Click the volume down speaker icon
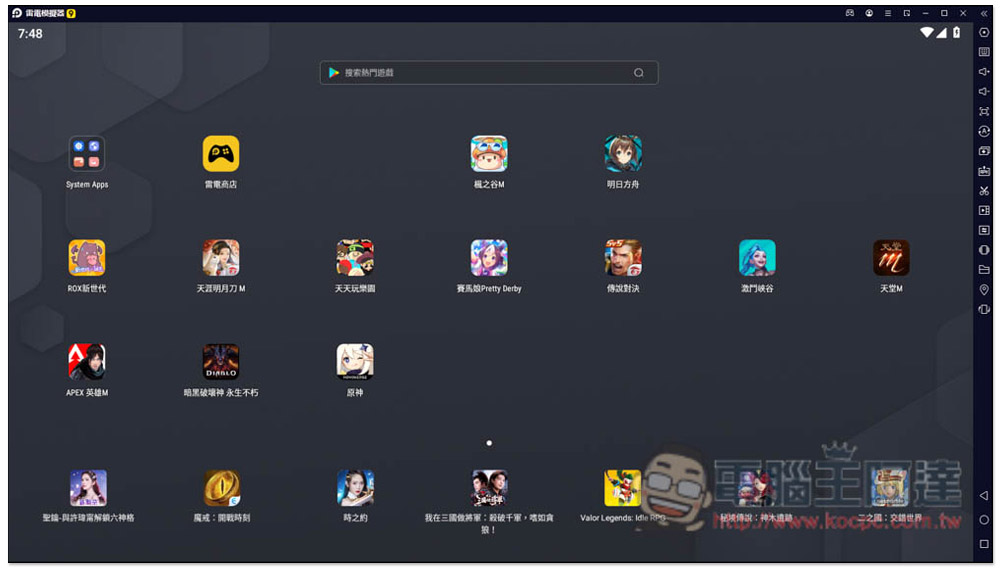 coord(984,92)
